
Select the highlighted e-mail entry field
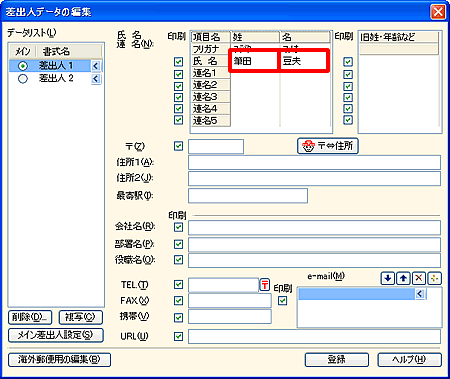(x=357, y=294)
